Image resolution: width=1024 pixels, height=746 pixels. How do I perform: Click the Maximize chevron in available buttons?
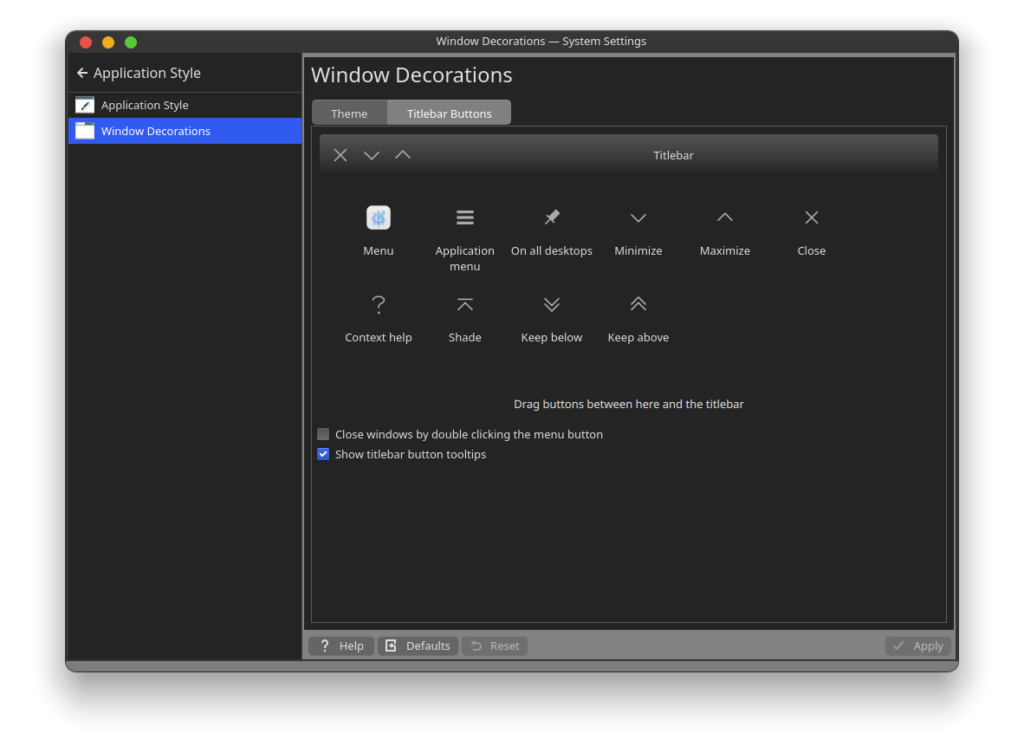(725, 217)
